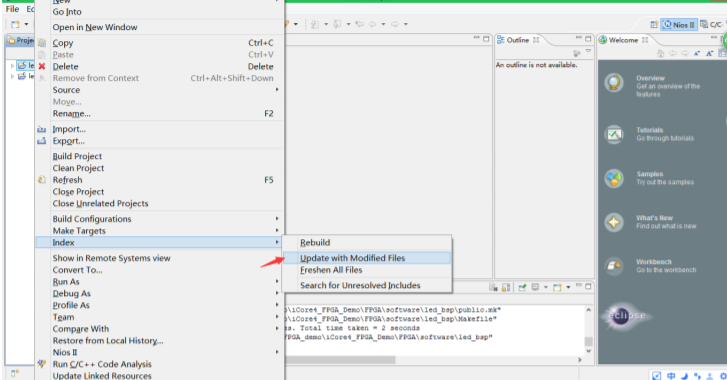
Task: Click the Workbench icon on Welcome
Action: tap(614, 266)
